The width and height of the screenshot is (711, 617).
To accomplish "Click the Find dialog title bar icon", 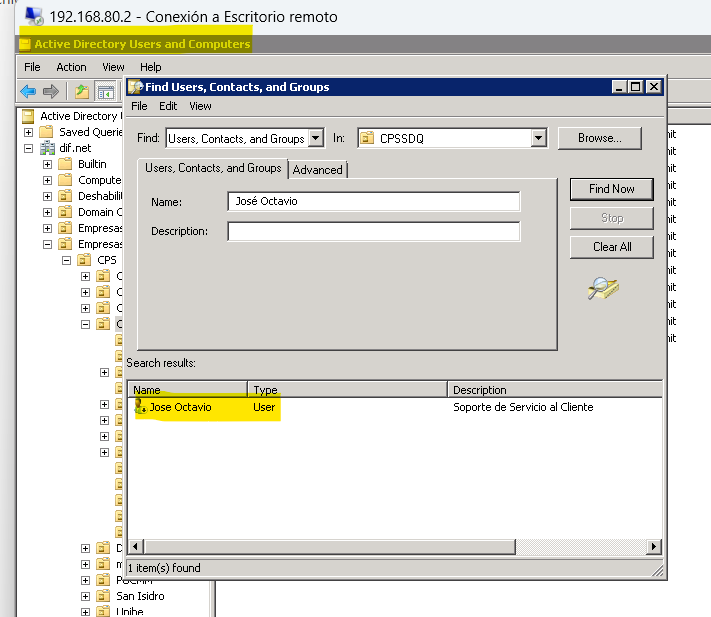I will pyautogui.click(x=136, y=87).
